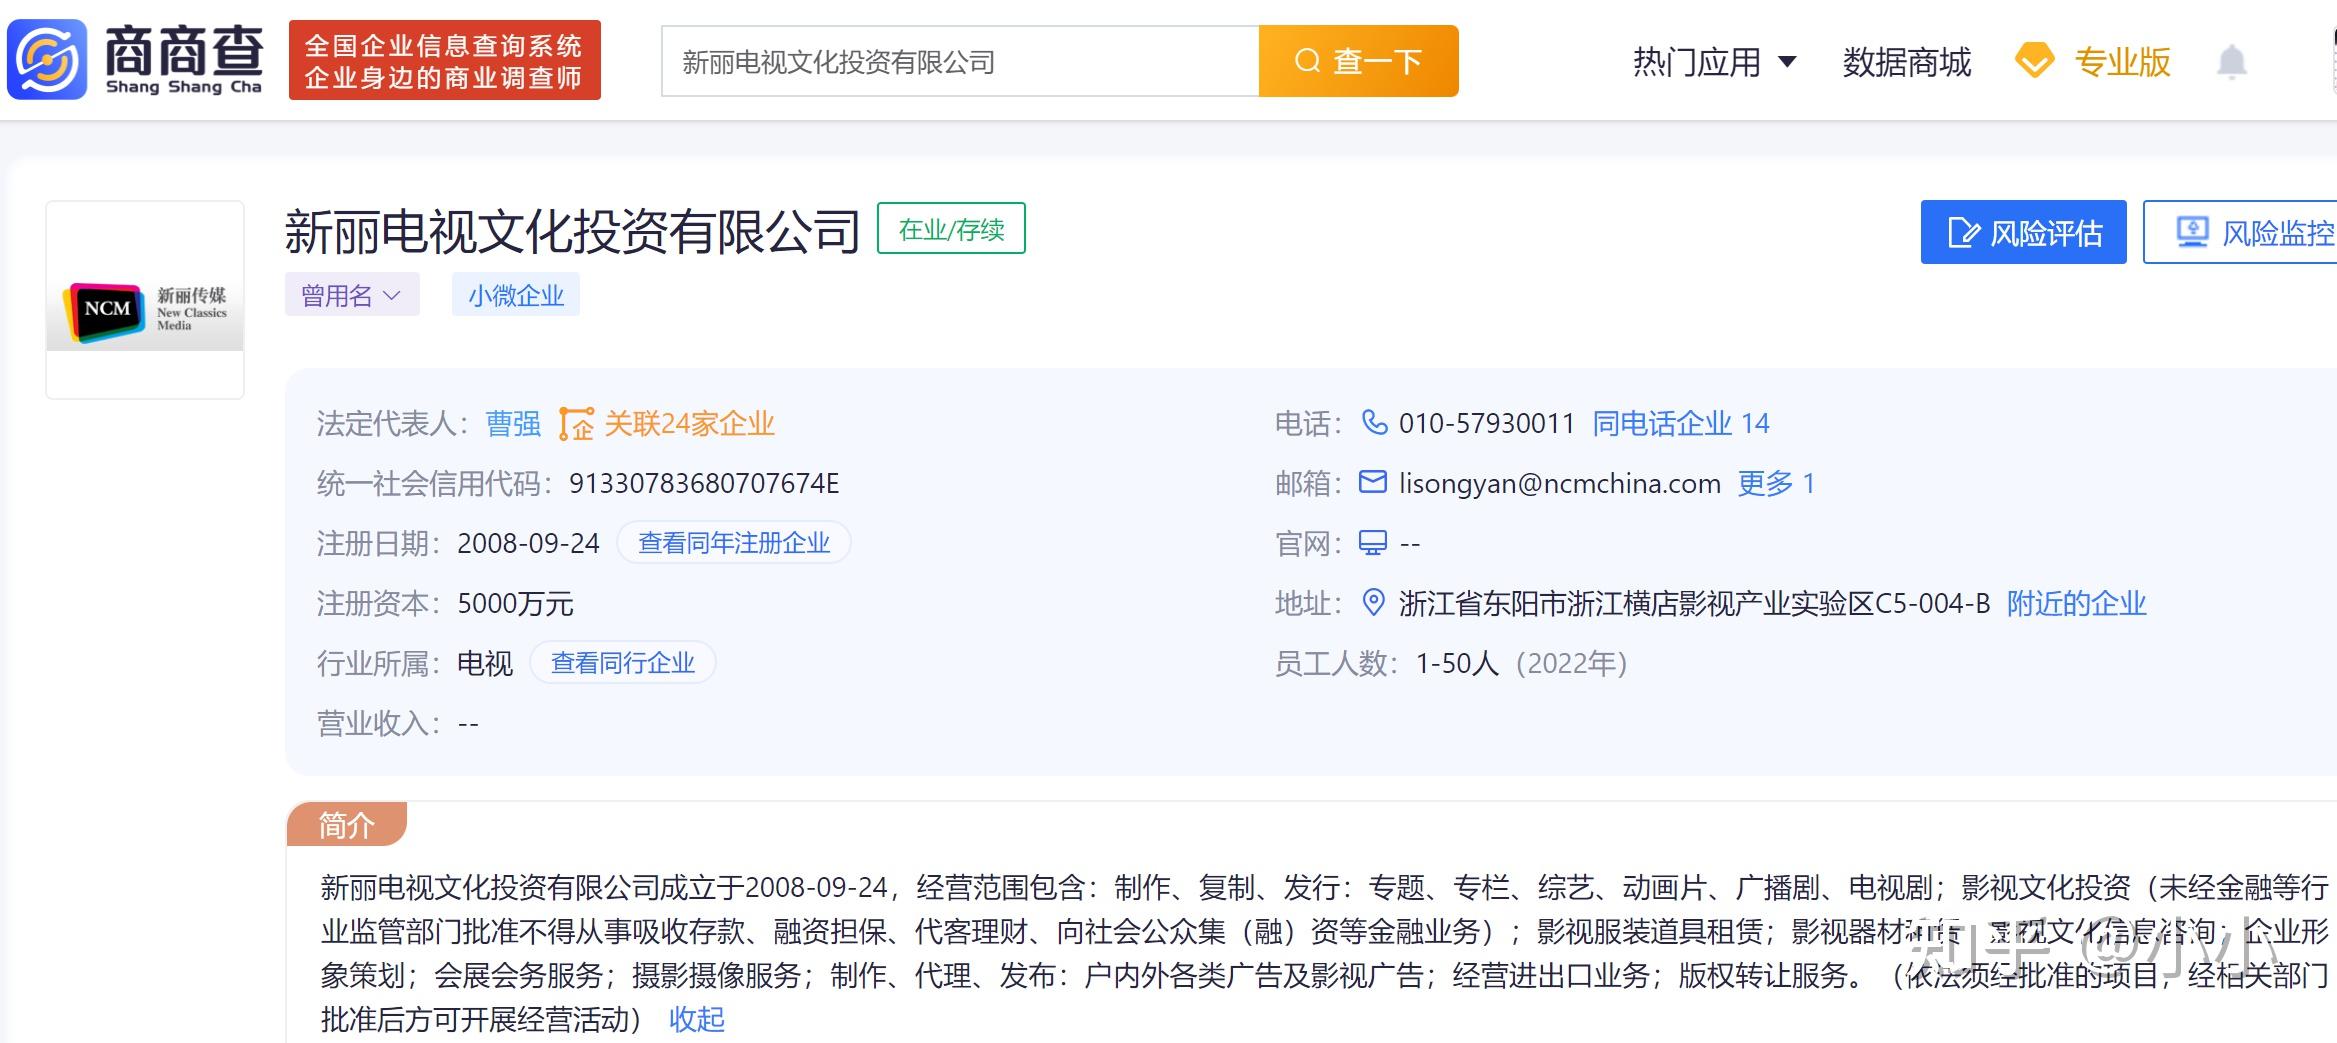Expand the 曾用名 dropdown
Image resolution: width=2337 pixels, height=1043 pixels.
click(352, 295)
